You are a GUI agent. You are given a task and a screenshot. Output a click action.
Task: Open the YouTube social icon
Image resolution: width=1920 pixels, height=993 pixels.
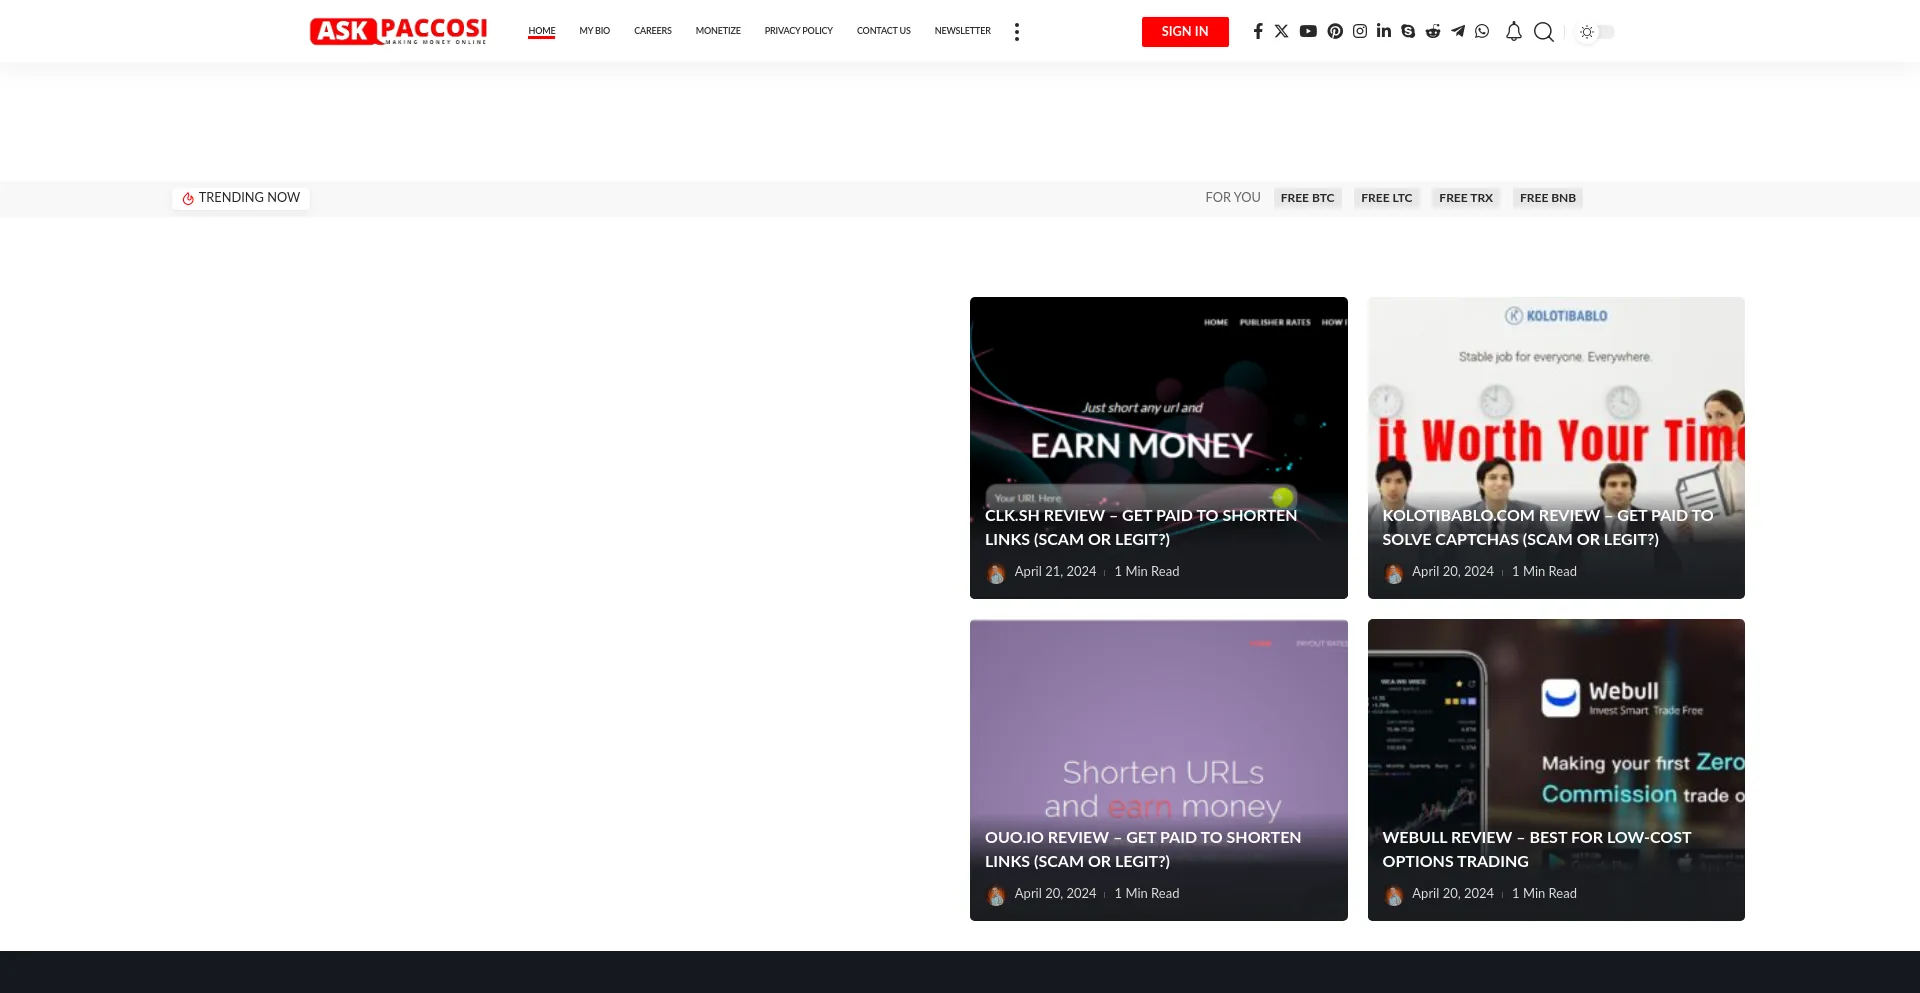point(1308,31)
